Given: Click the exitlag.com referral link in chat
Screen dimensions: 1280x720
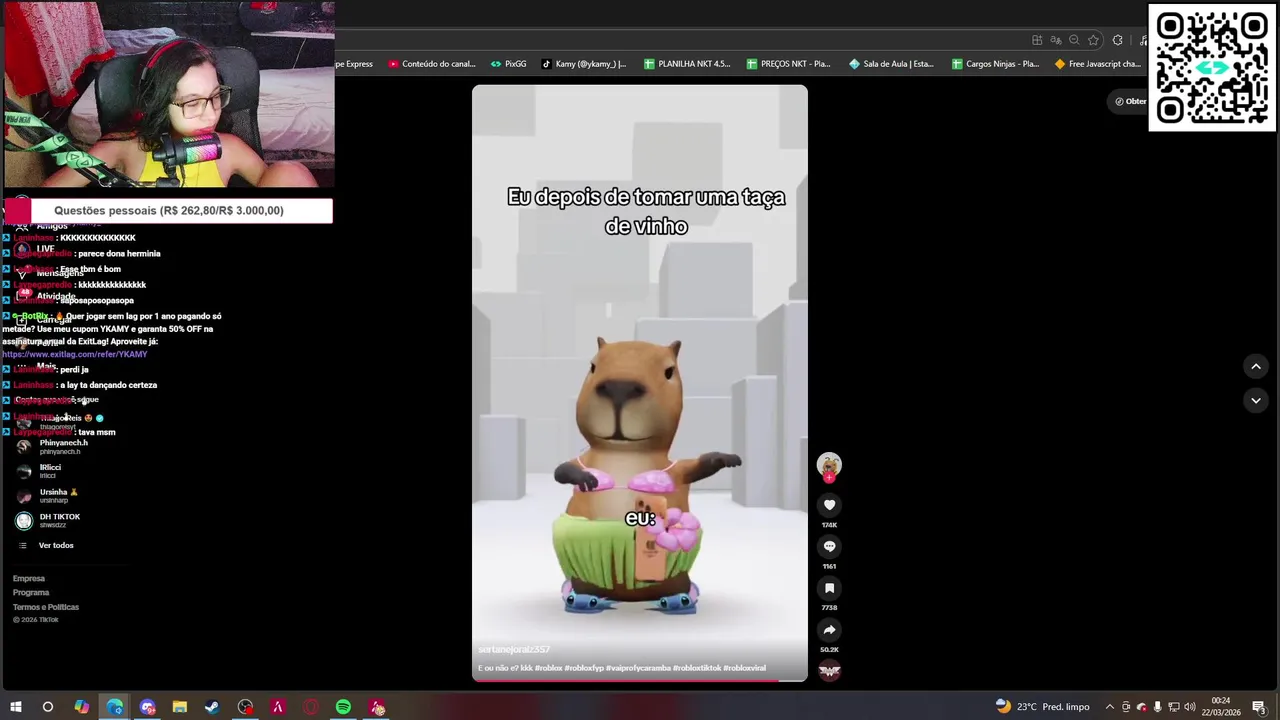Looking at the screenshot, I should [75, 354].
